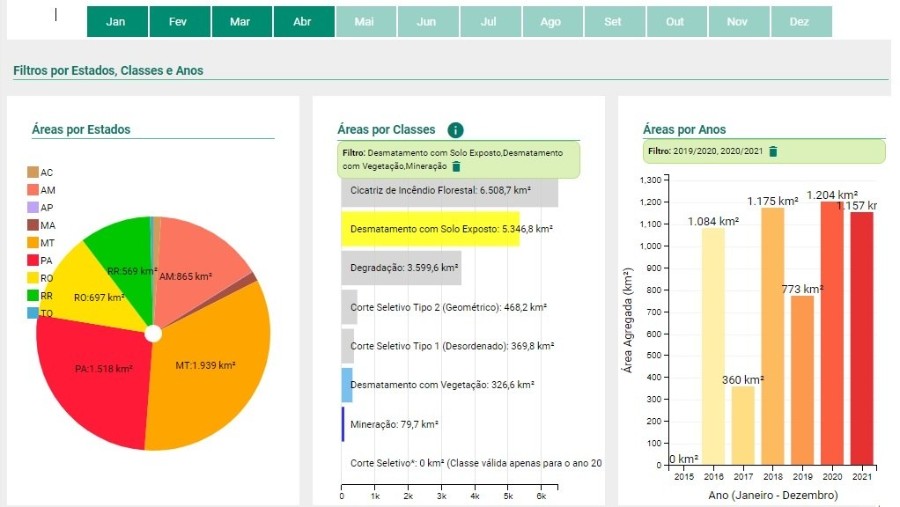Clear the classes filter with trash icon
Screen dimensions: 900x507
pyautogui.click(x=456, y=167)
